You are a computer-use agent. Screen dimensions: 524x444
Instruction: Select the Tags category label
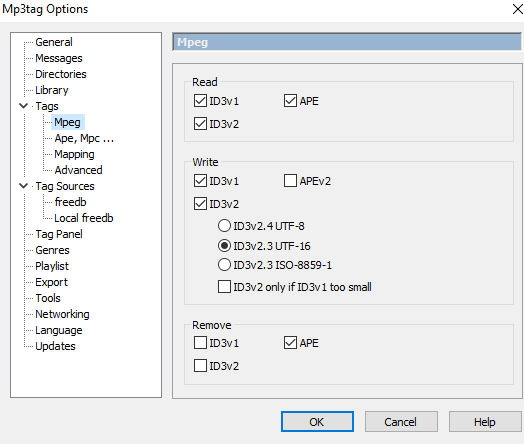pos(47,106)
